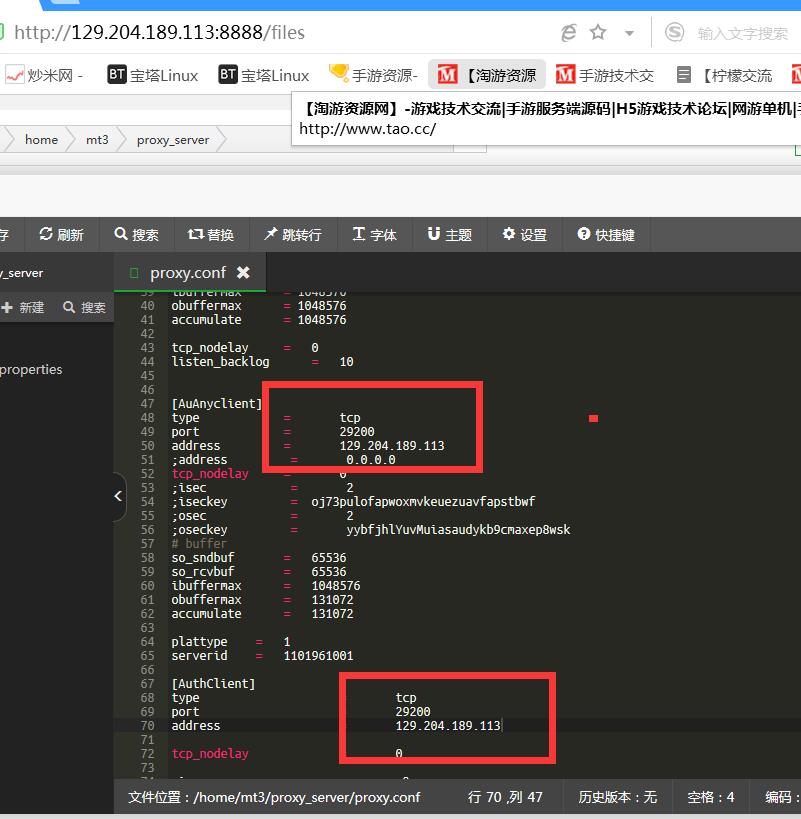Show the 快捷键 shortcuts help
801x819 pixels.
tap(606, 234)
